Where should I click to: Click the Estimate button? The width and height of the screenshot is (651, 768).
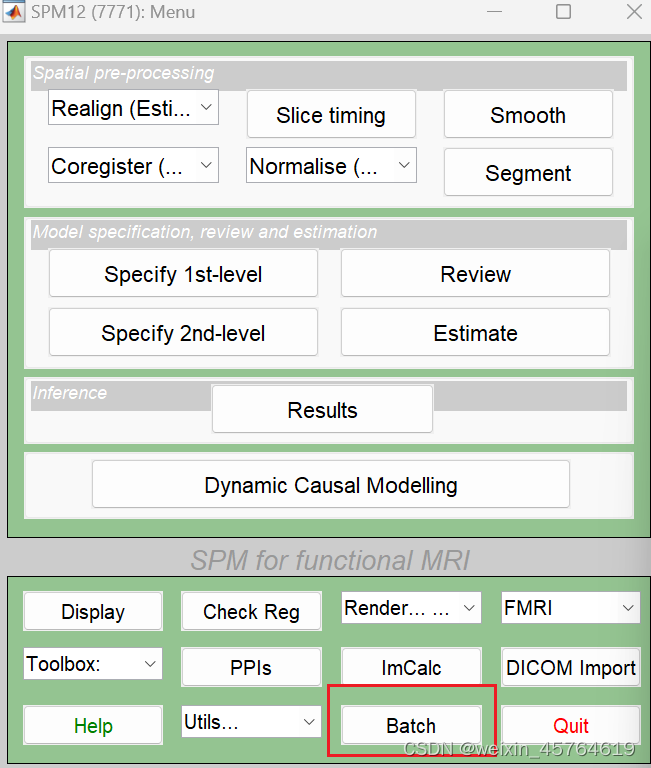(x=475, y=332)
